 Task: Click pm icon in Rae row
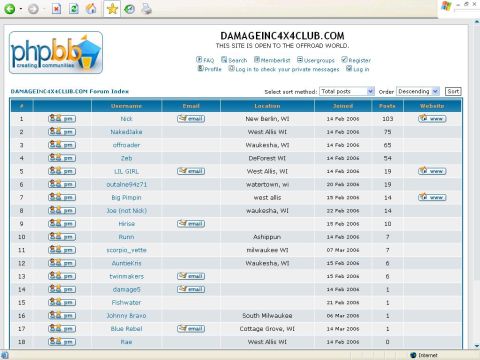62,342
